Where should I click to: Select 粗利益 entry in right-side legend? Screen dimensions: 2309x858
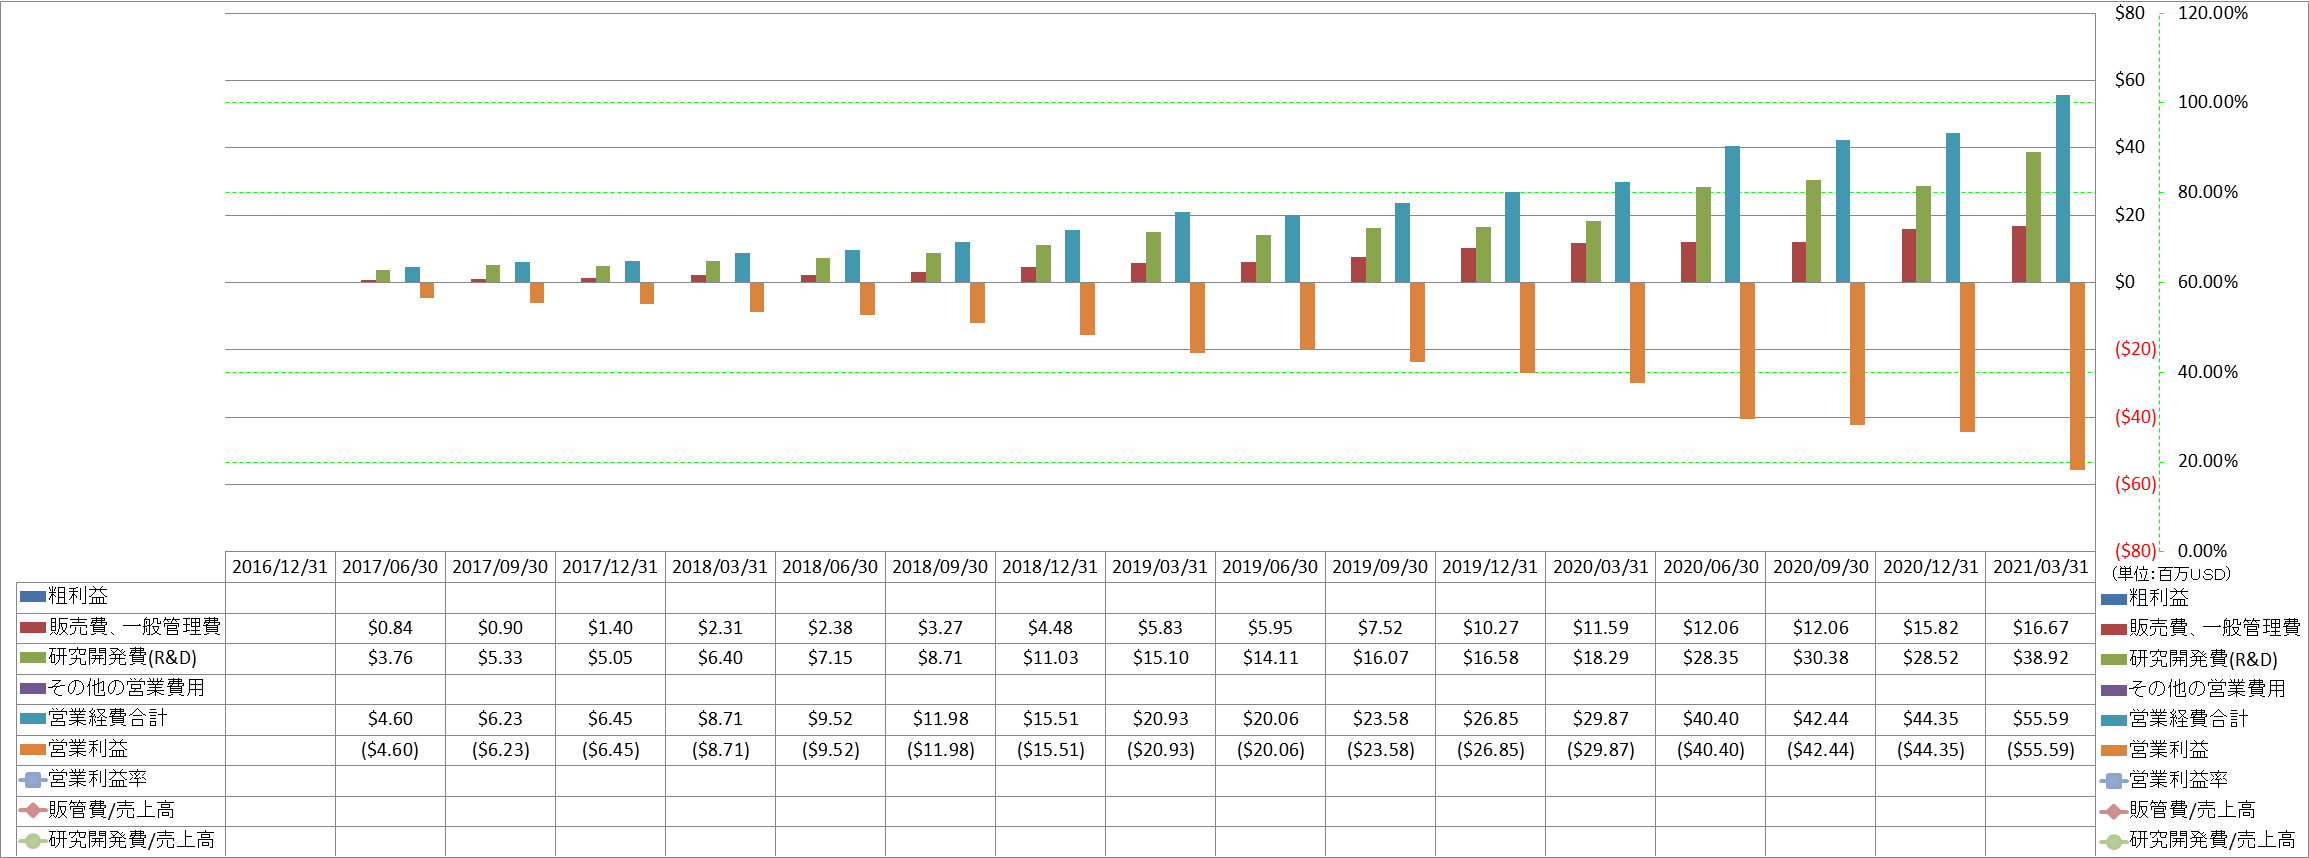2145,598
